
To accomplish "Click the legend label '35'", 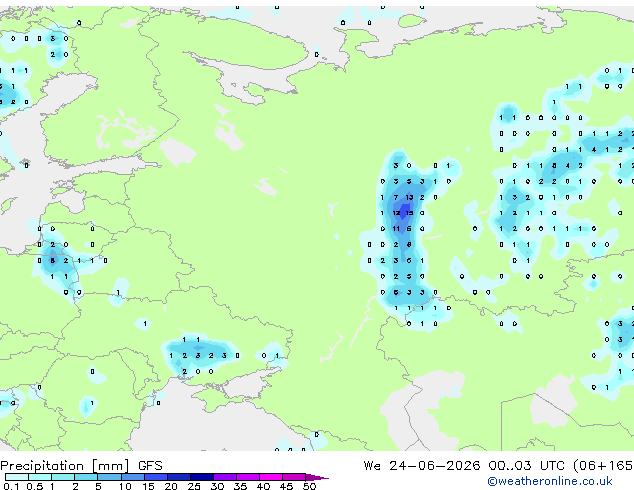I will click(240, 486).
